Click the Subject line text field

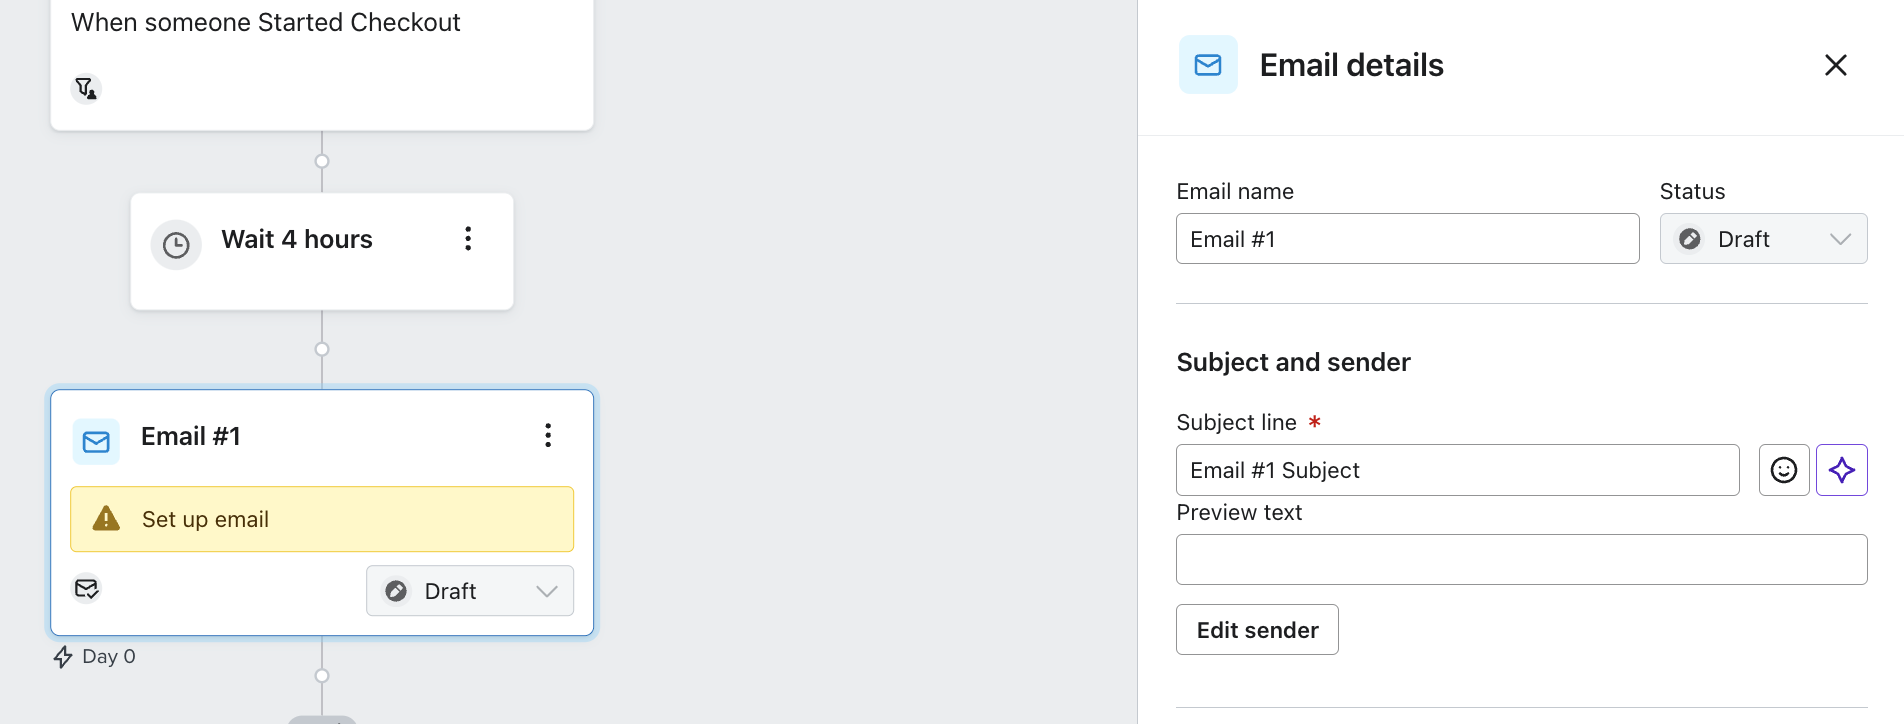pyautogui.click(x=1457, y=470)
